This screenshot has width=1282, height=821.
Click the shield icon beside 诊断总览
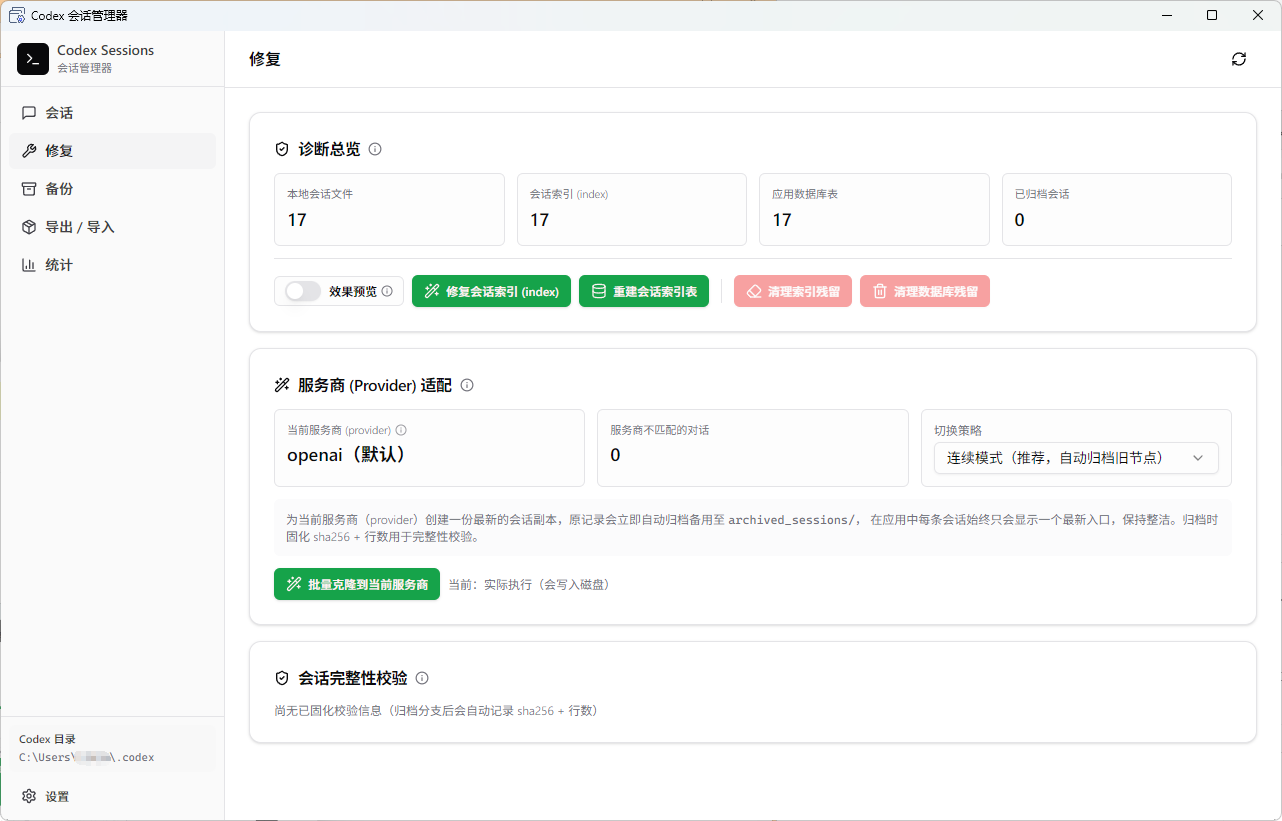[282, 149]
